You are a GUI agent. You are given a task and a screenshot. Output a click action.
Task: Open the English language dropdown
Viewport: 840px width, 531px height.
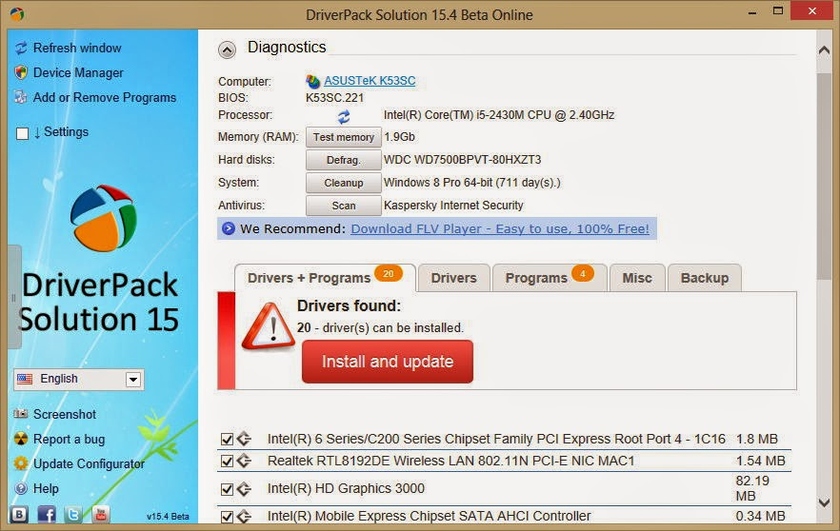(132, 379)
